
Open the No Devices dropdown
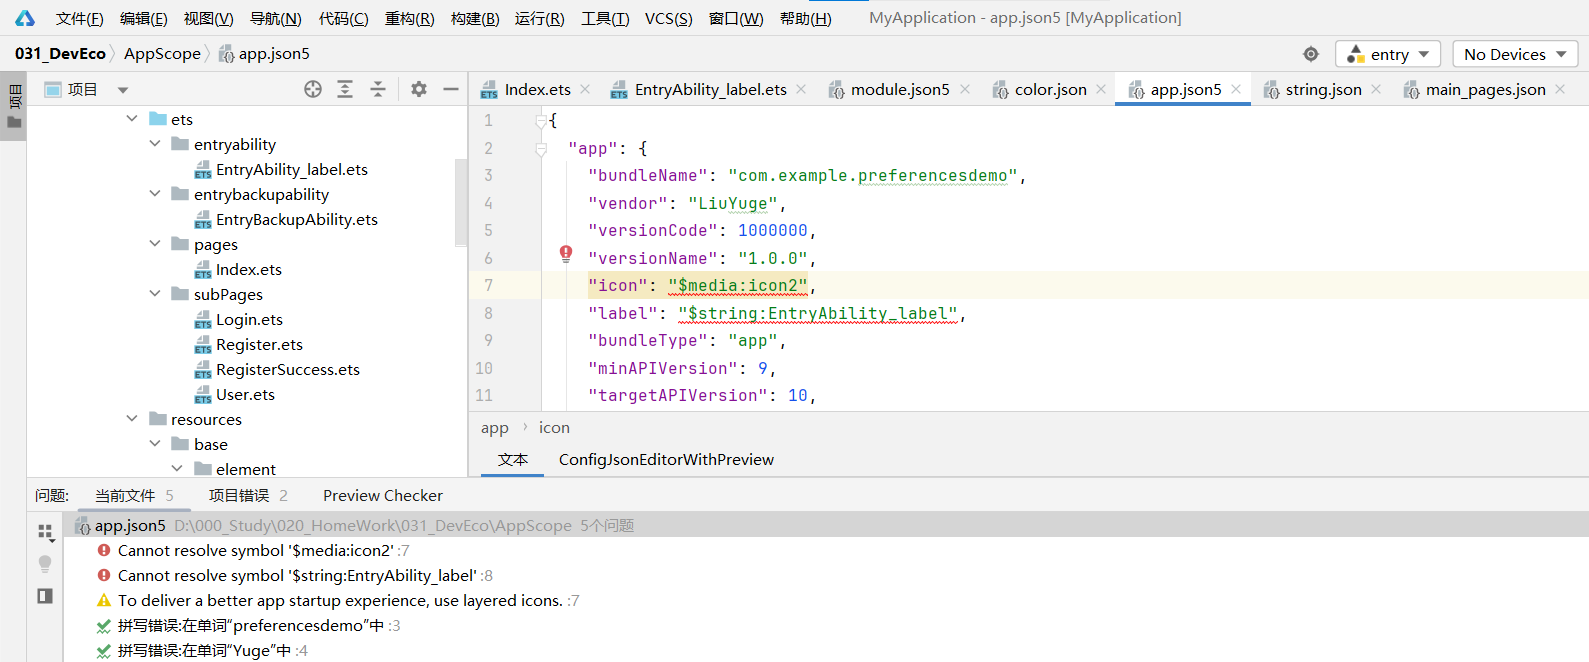(1514, 54)
